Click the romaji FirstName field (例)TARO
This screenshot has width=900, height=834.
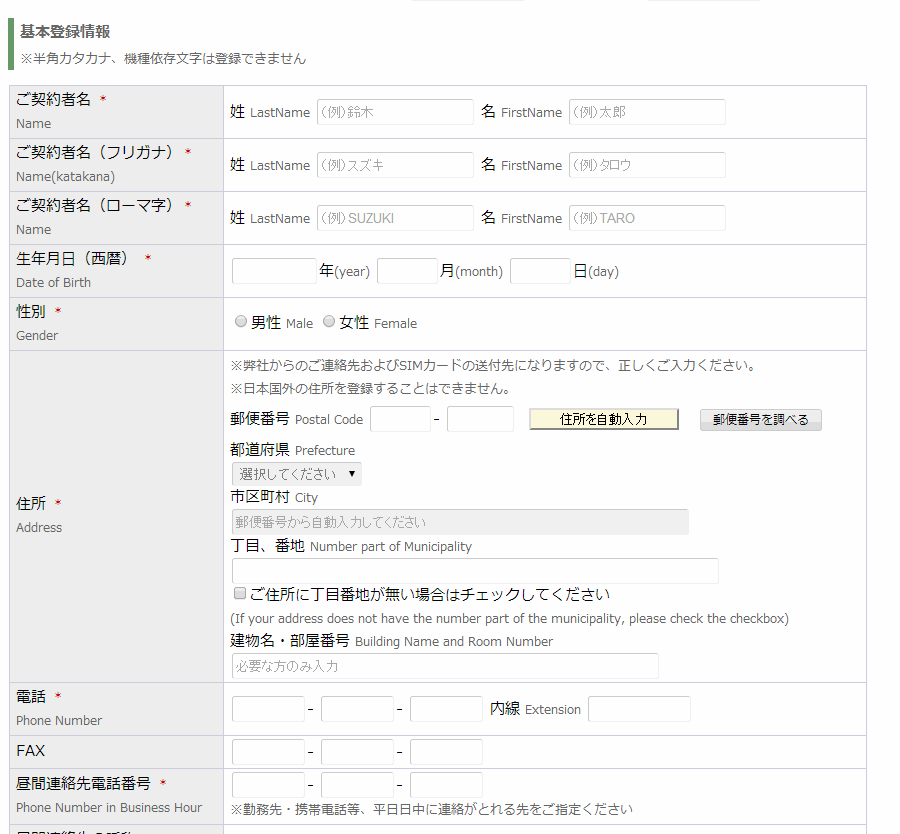tap(647, 218)
